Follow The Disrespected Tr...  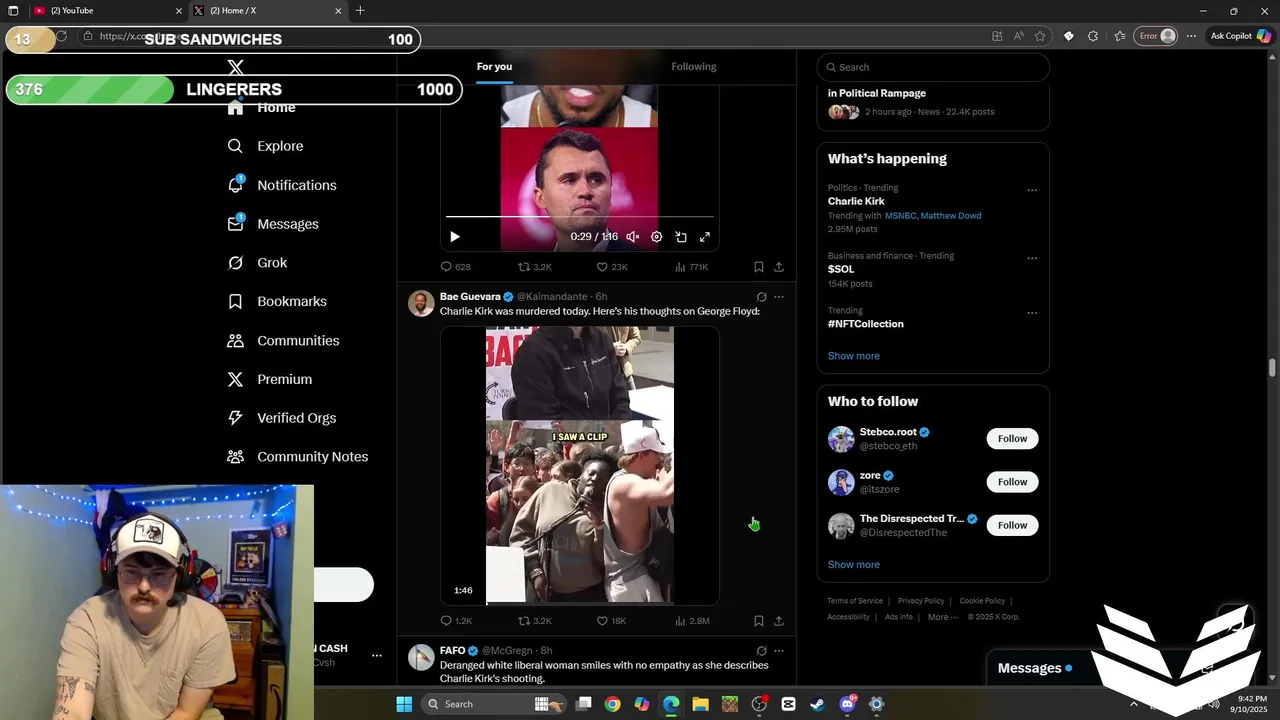1012,525
